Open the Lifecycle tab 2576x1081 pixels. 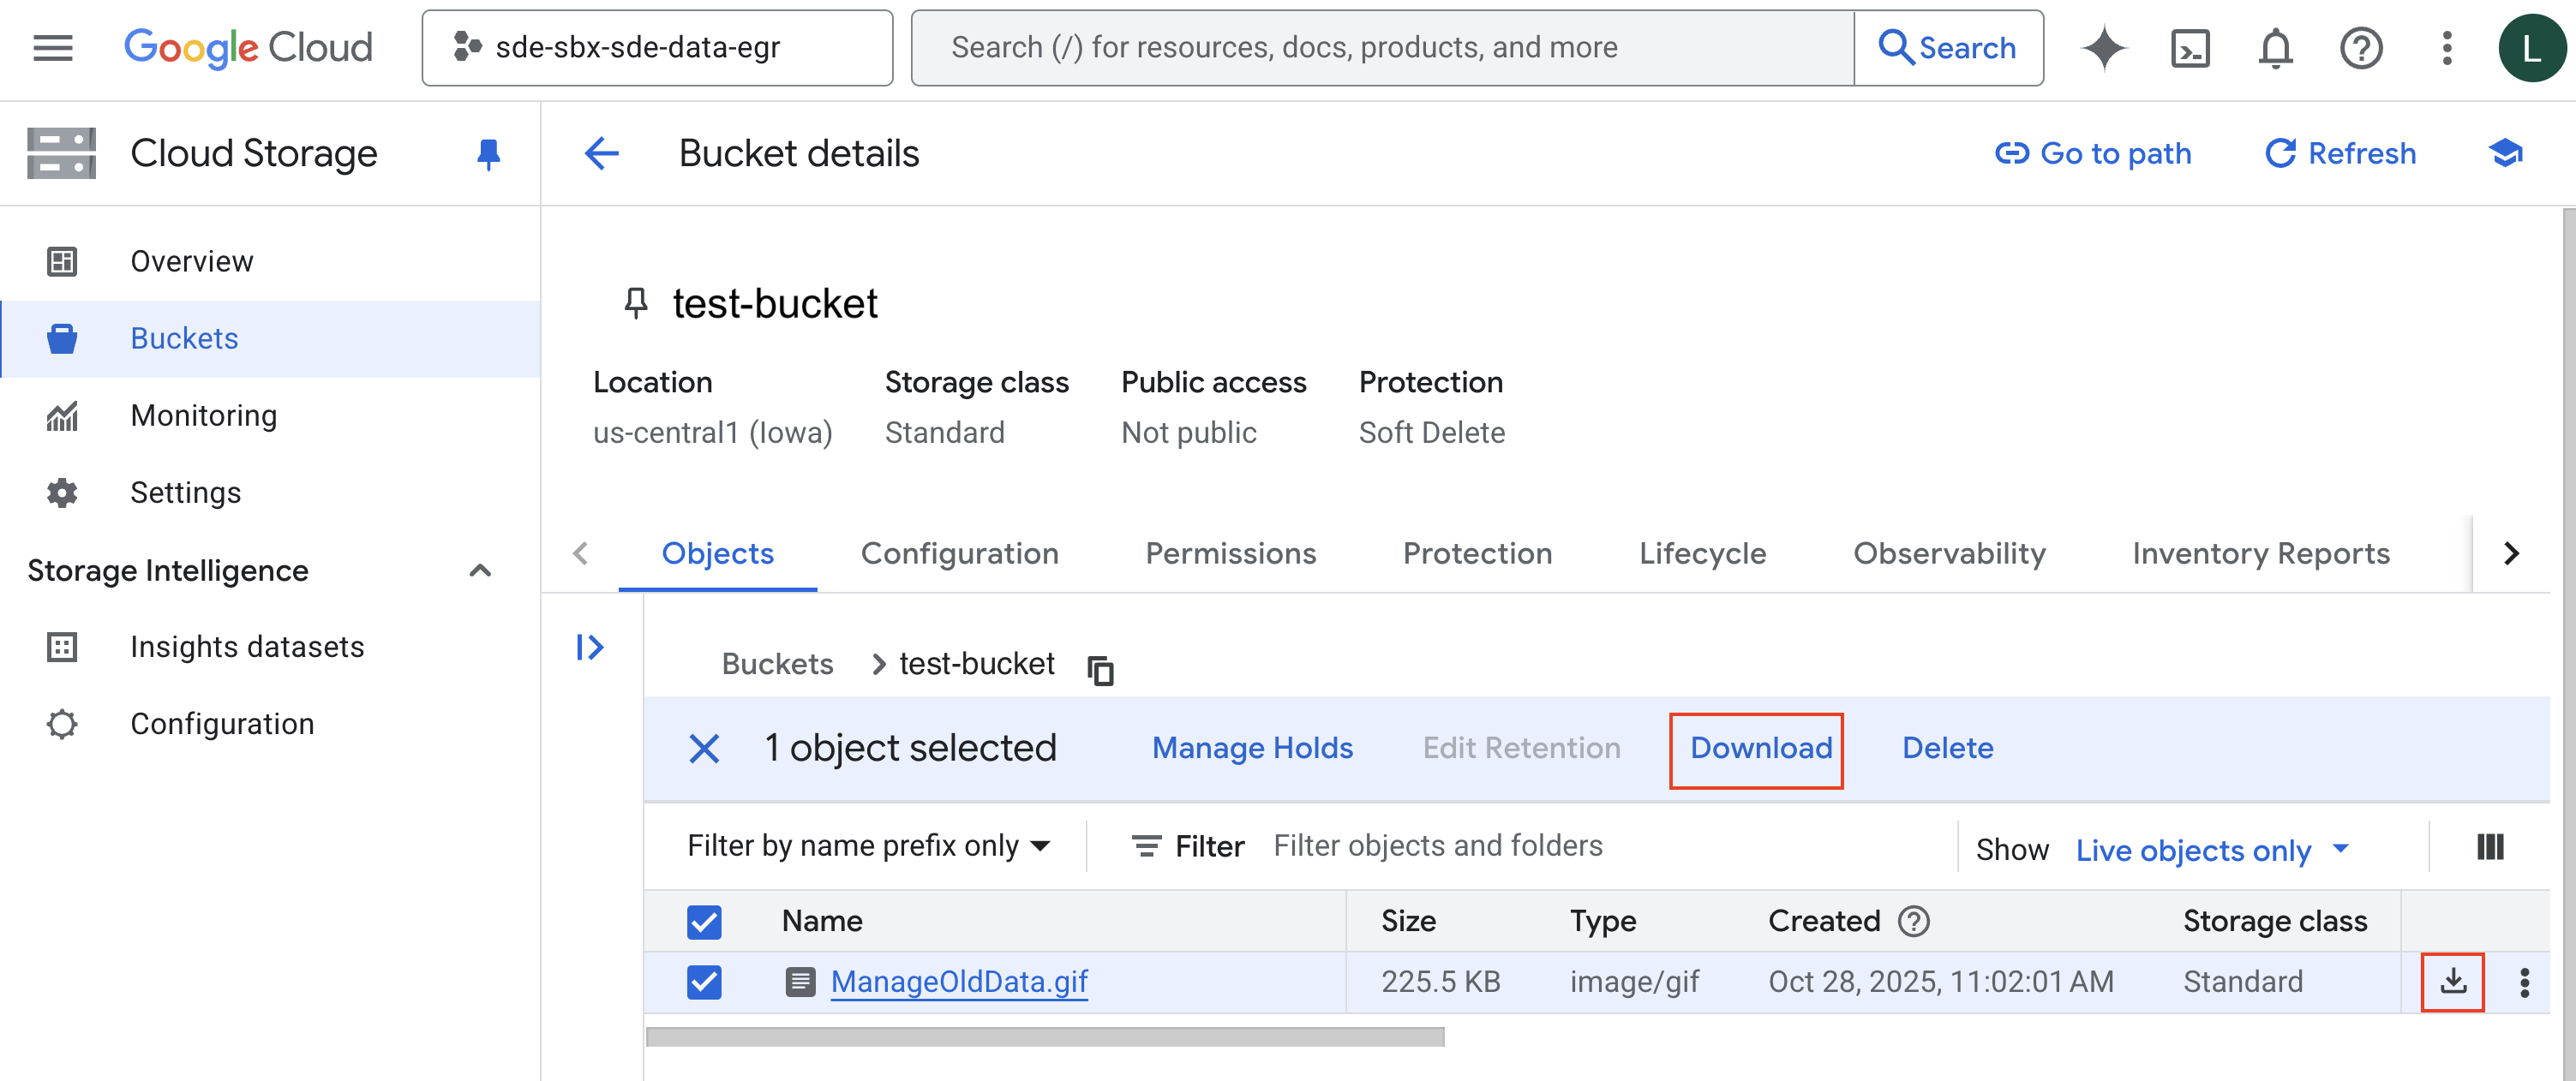[x=1702, y=554]
